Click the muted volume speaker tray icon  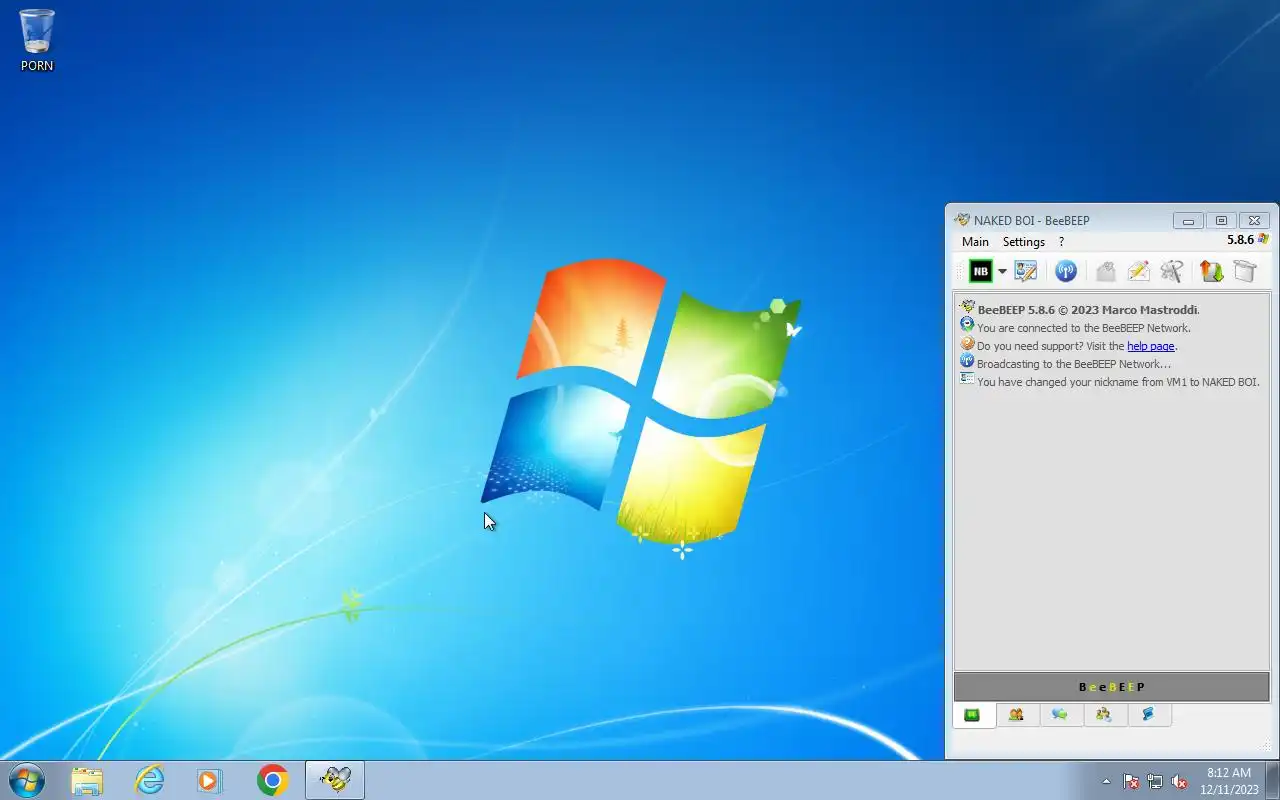(x=1180, y=781)
